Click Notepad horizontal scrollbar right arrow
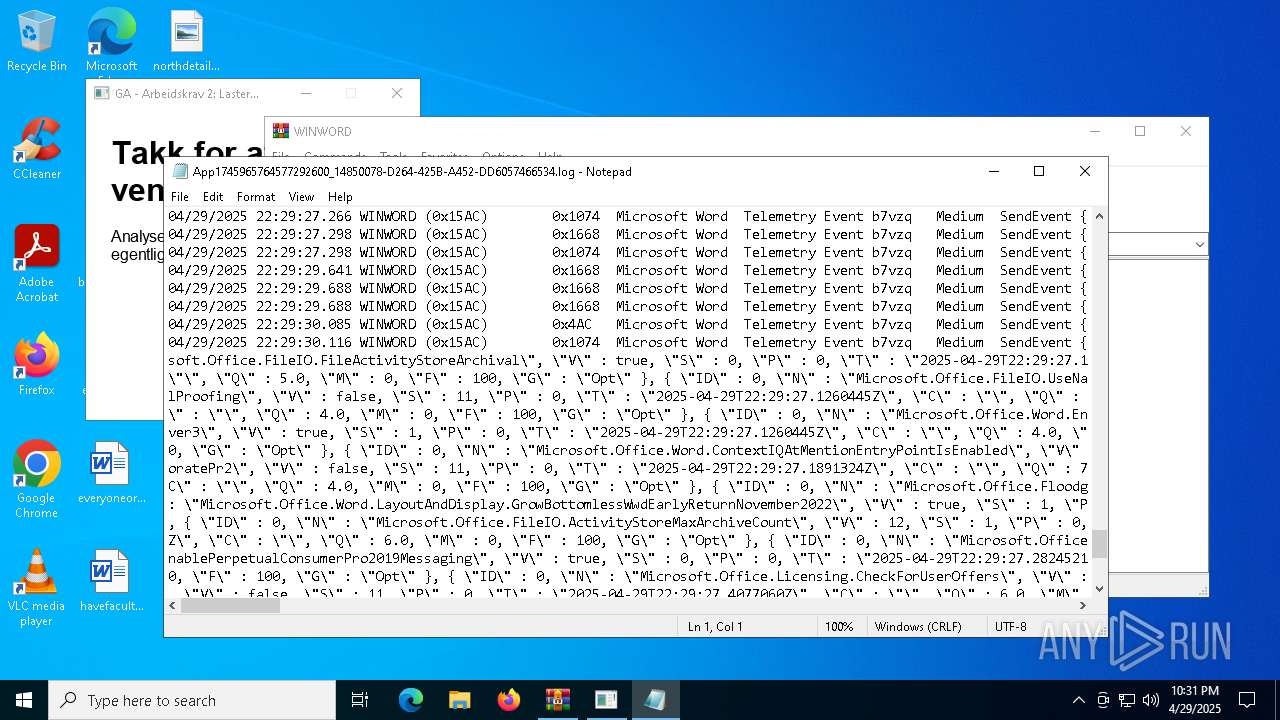The image size is (1280, 720). click(1082, 605)
